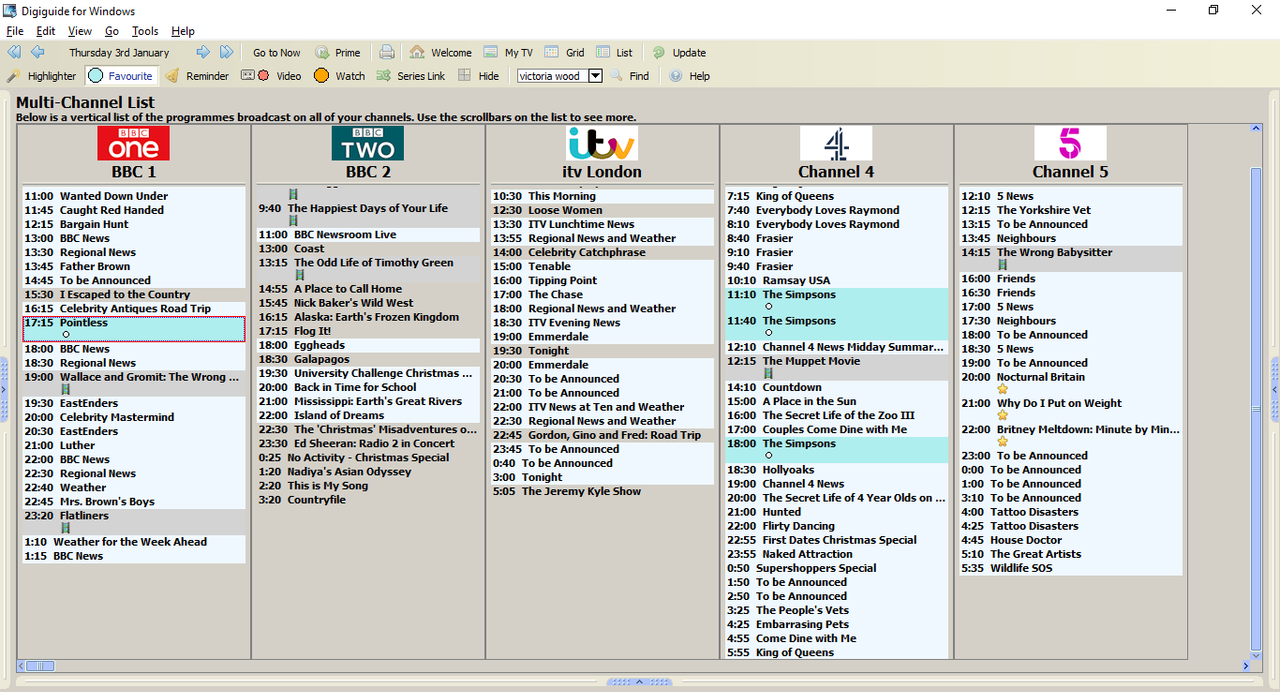Select EastEnders at 19:30

(x=134, y=404)
